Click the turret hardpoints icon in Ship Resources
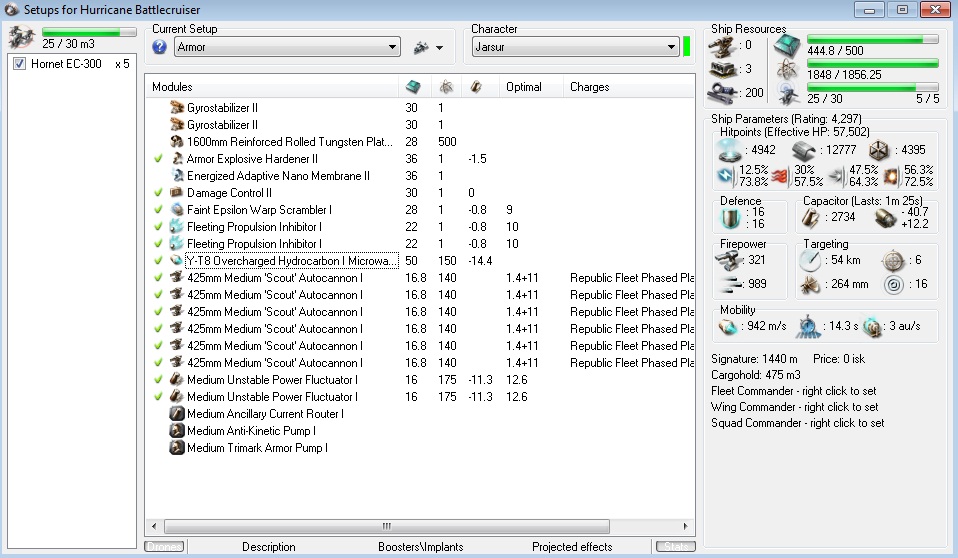 coord(722,46)
